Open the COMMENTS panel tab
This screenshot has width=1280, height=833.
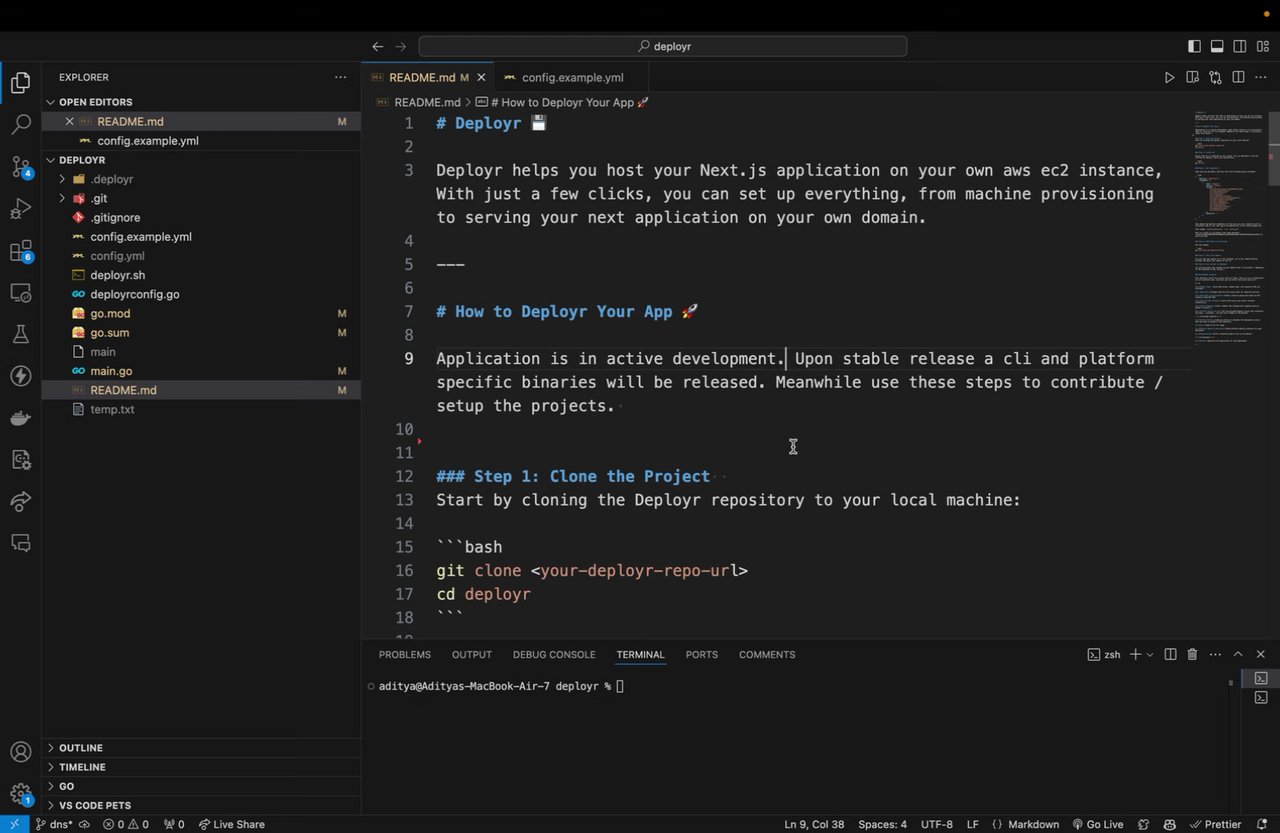(767, 654)
